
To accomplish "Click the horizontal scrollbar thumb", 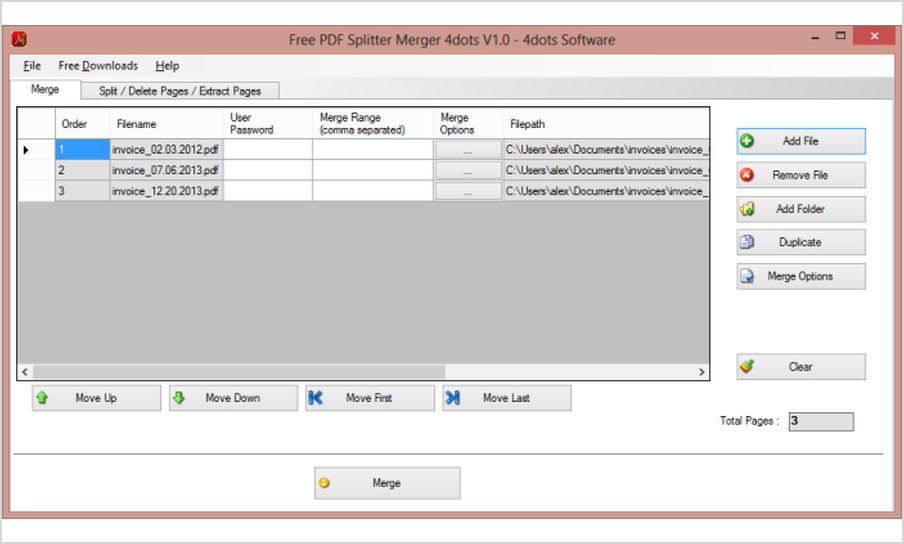I will [239, 372].
